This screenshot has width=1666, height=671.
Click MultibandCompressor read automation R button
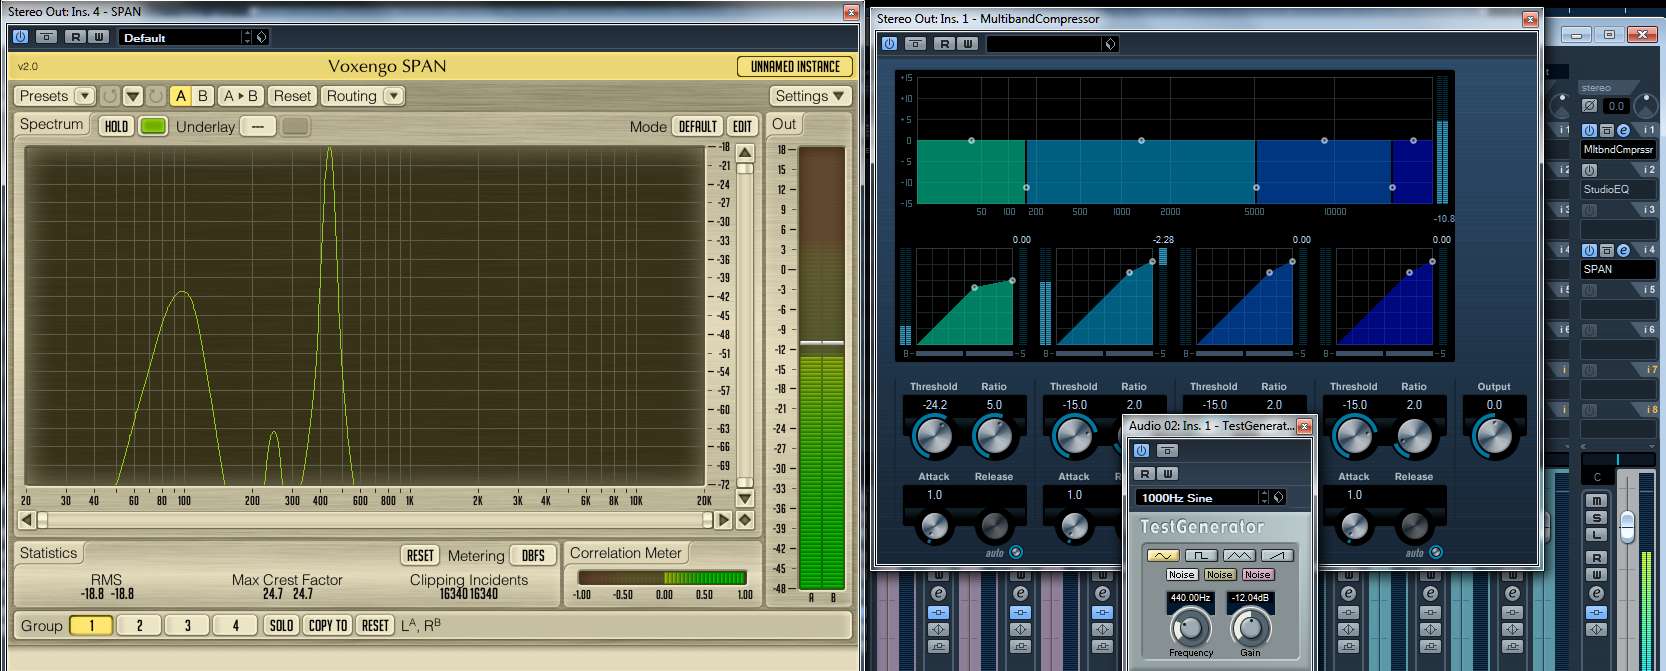[945, 44]
